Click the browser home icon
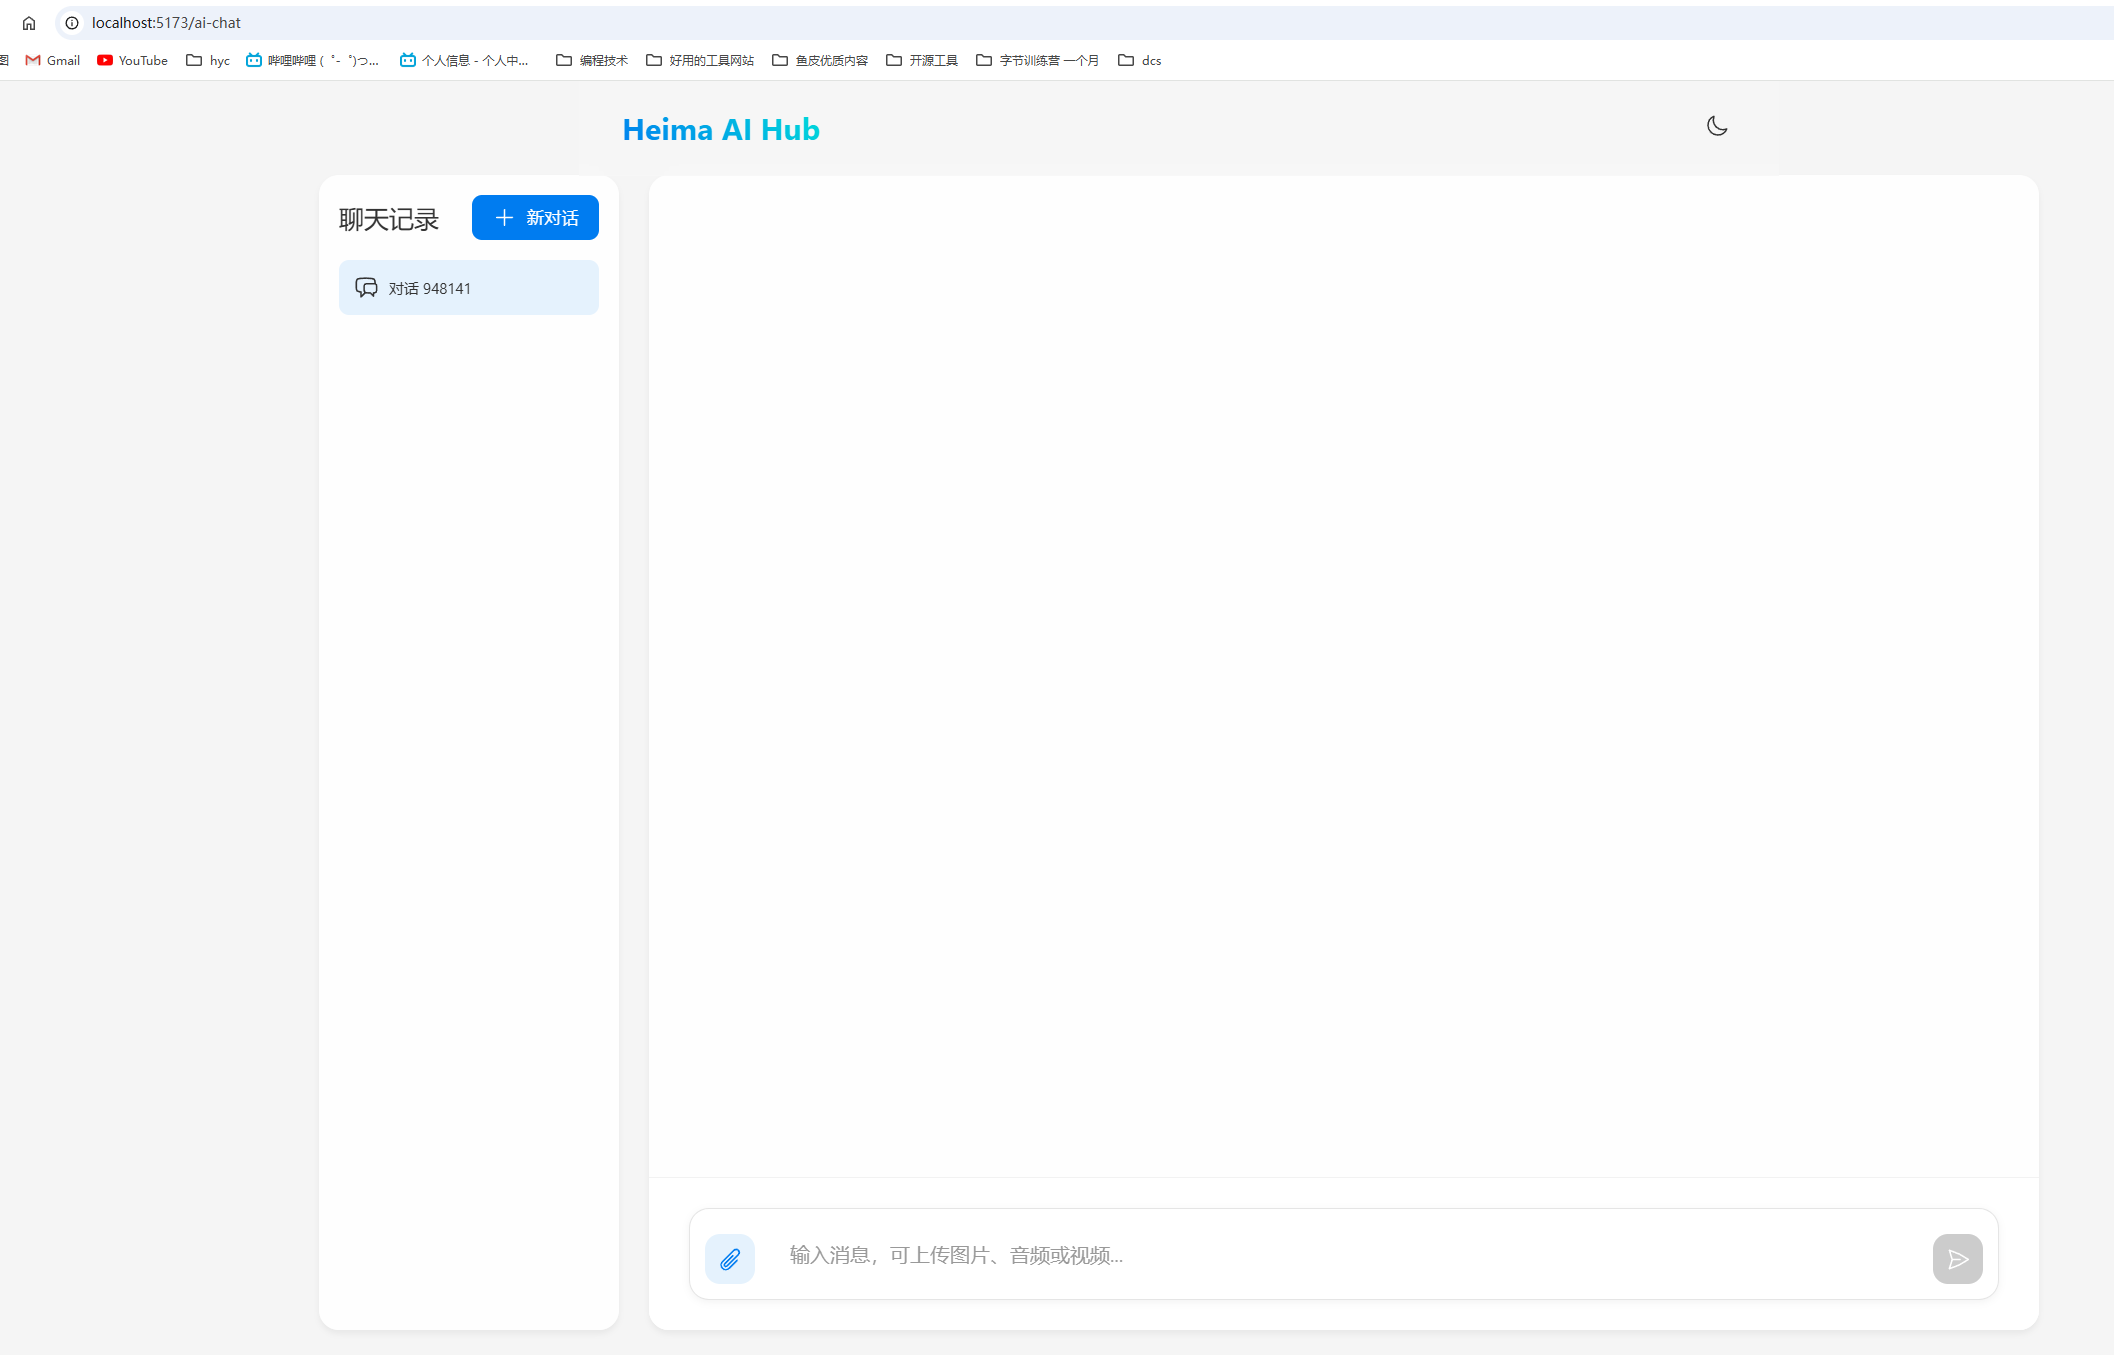 pos(29,23)
